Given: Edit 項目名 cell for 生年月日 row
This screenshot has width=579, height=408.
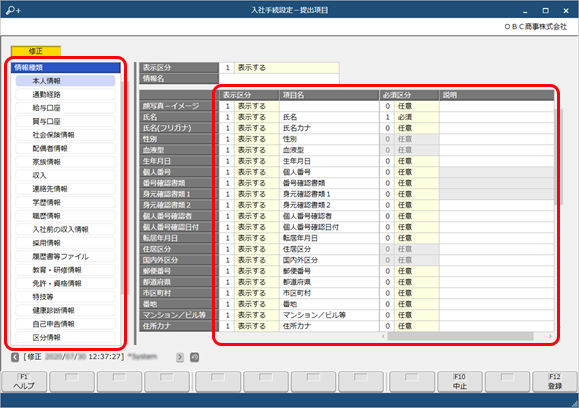Looking at the screenshot, I should pos(329,161).
